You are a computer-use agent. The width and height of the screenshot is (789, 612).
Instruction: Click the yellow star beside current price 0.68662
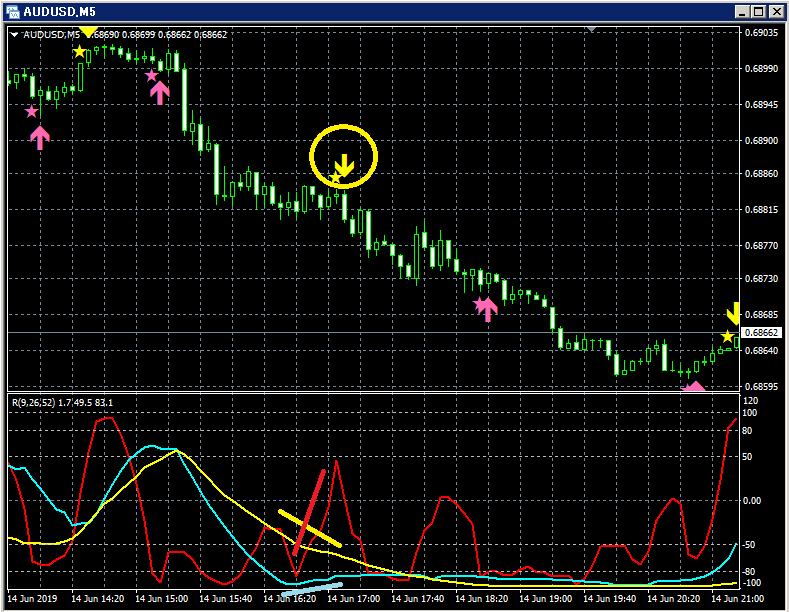pos(727,337)
